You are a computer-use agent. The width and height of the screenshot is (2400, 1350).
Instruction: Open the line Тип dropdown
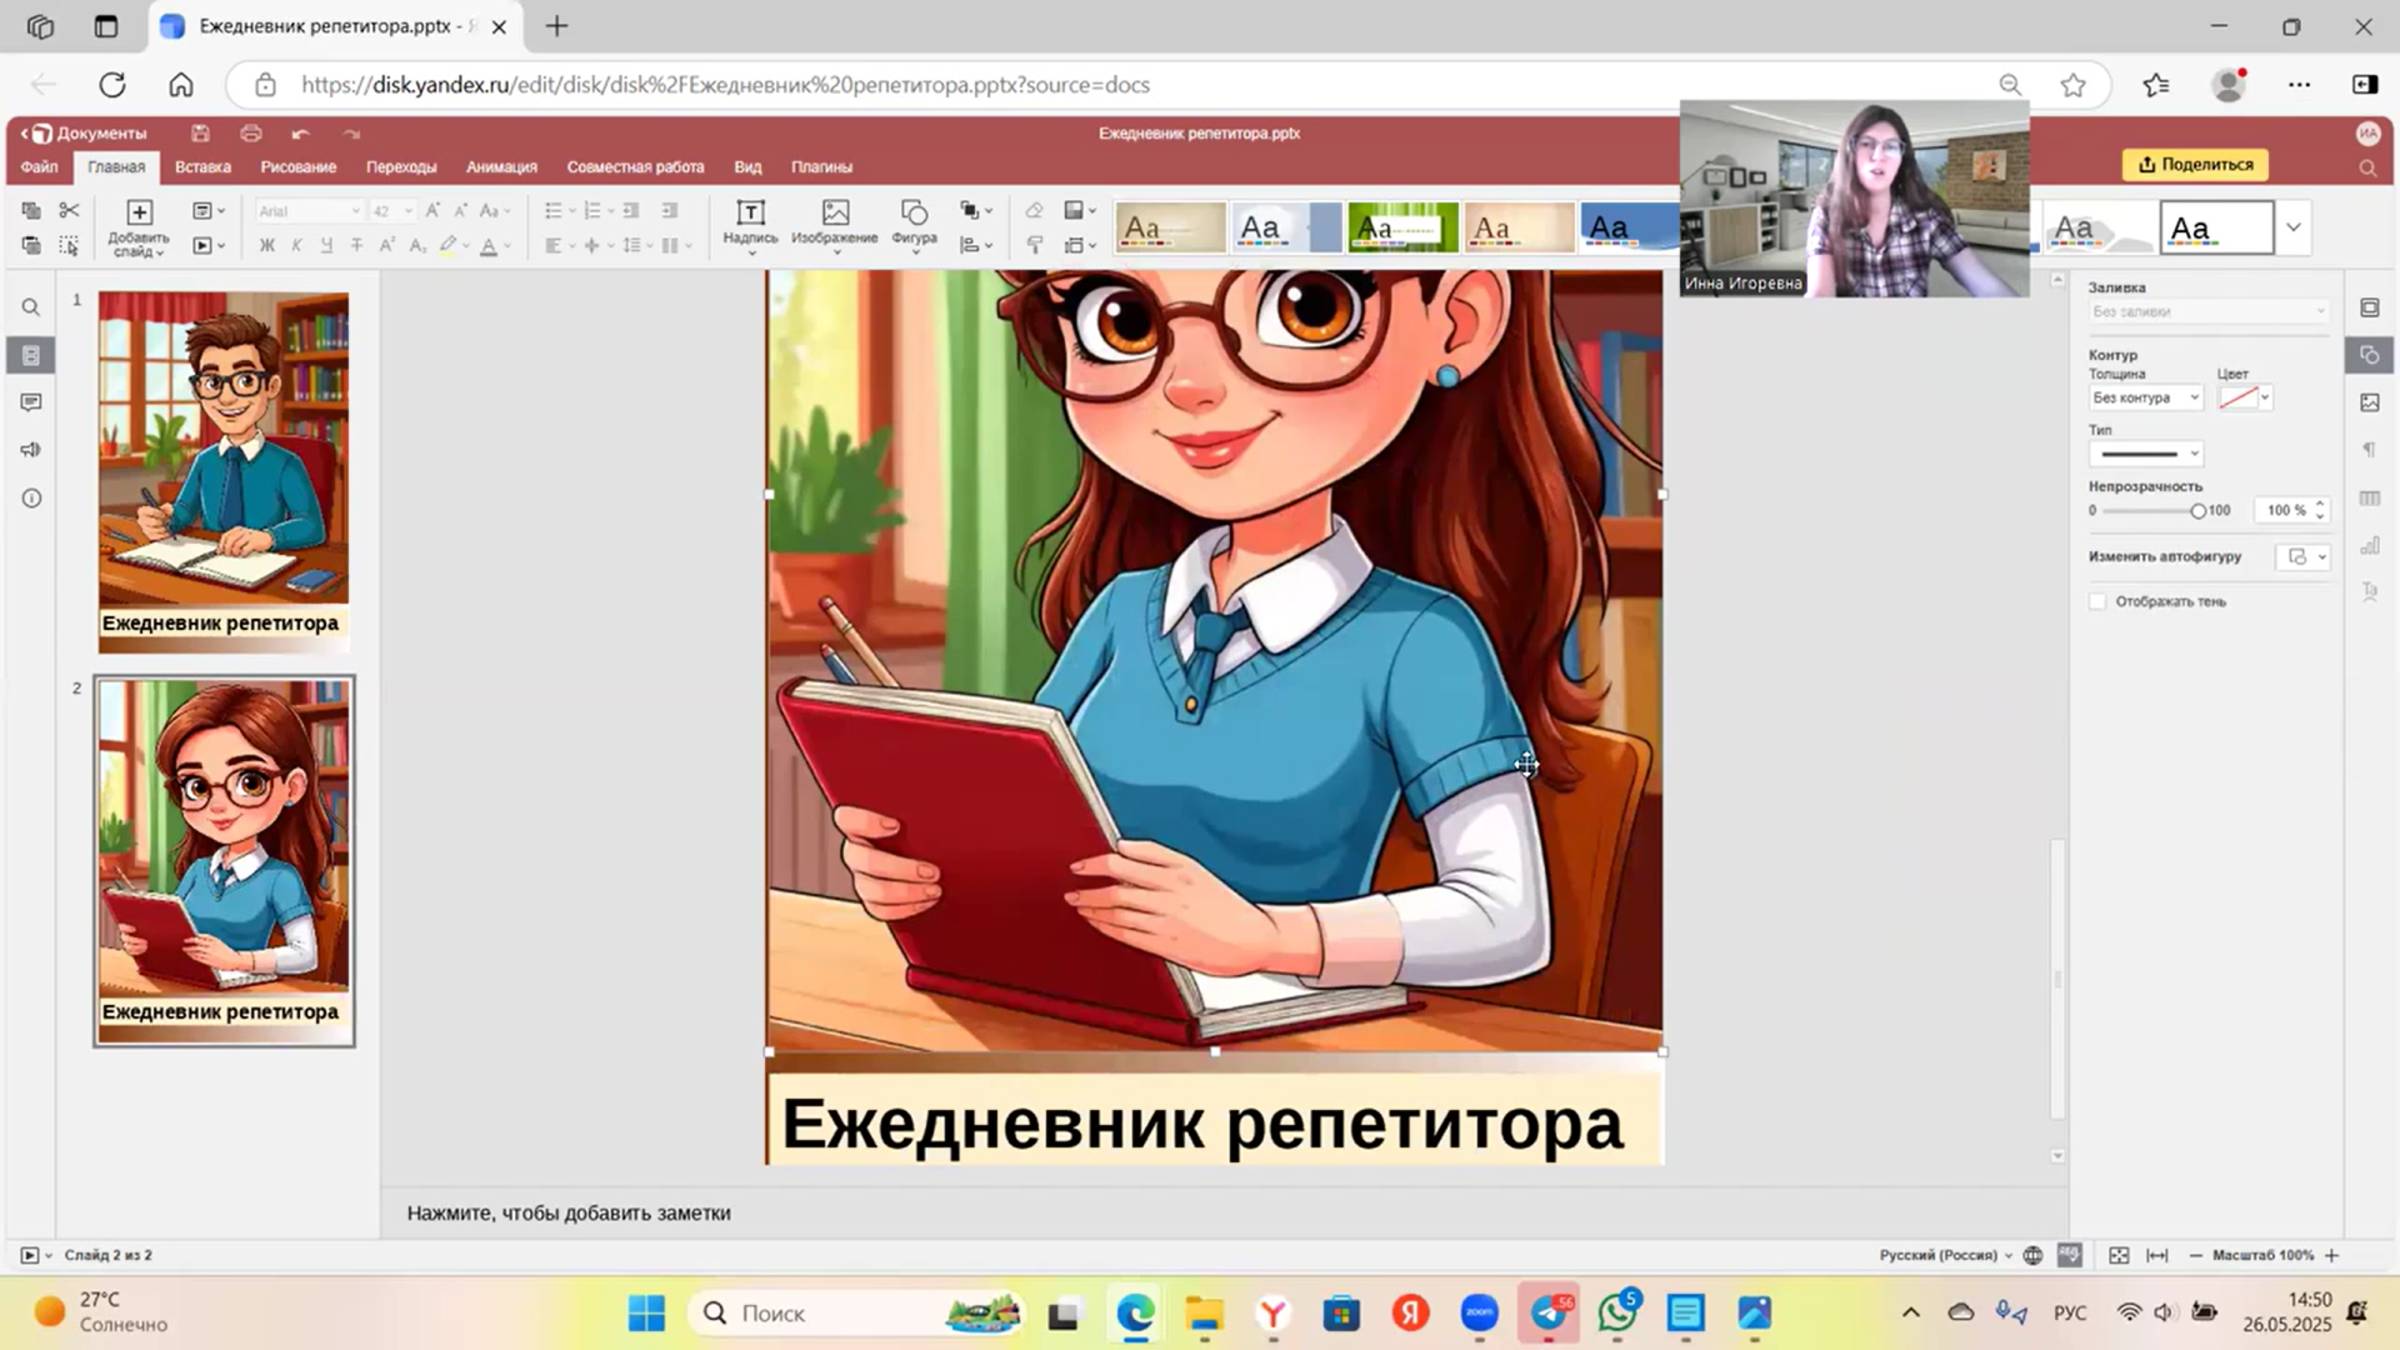[x=2145, y=454]
